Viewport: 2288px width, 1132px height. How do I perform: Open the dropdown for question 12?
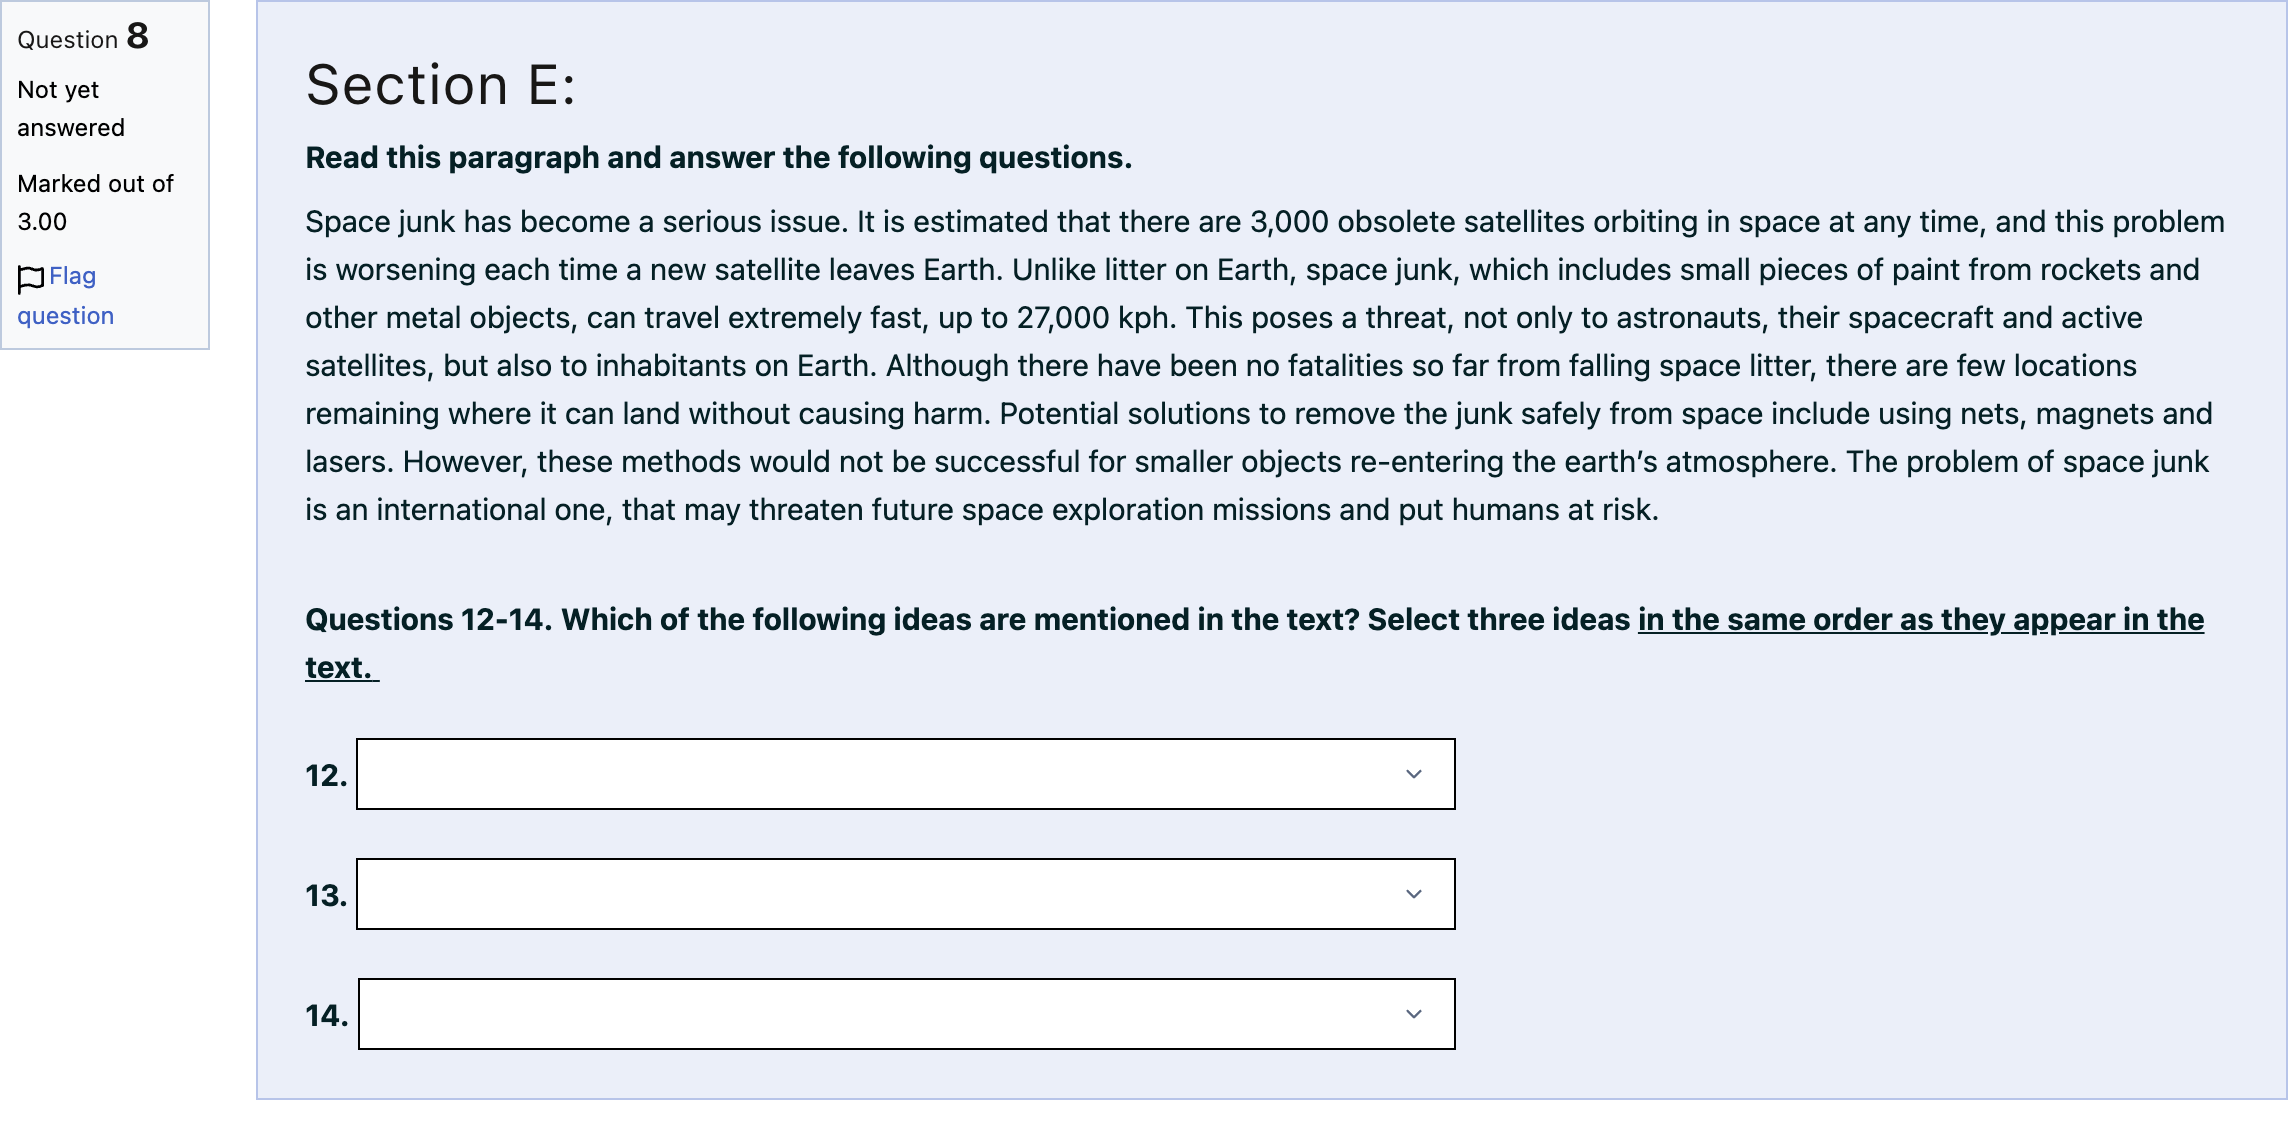(906, 774)
